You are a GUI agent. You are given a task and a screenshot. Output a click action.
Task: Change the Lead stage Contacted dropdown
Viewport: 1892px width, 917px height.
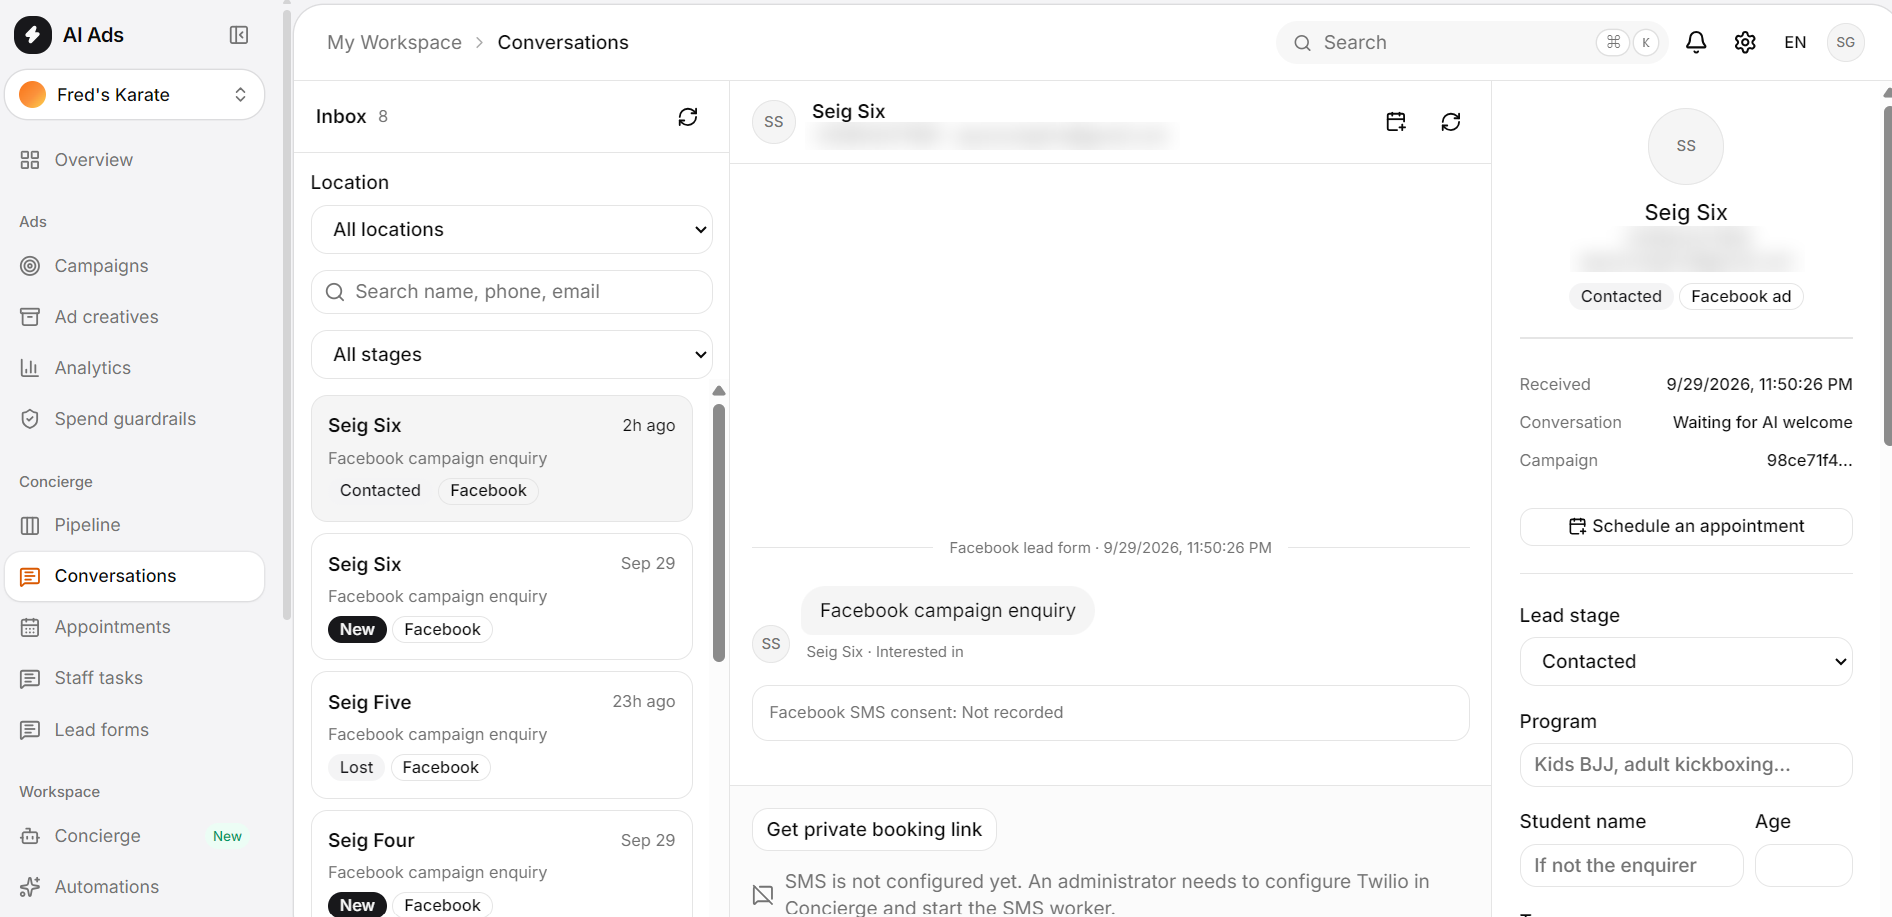(x=1686, y=662)
